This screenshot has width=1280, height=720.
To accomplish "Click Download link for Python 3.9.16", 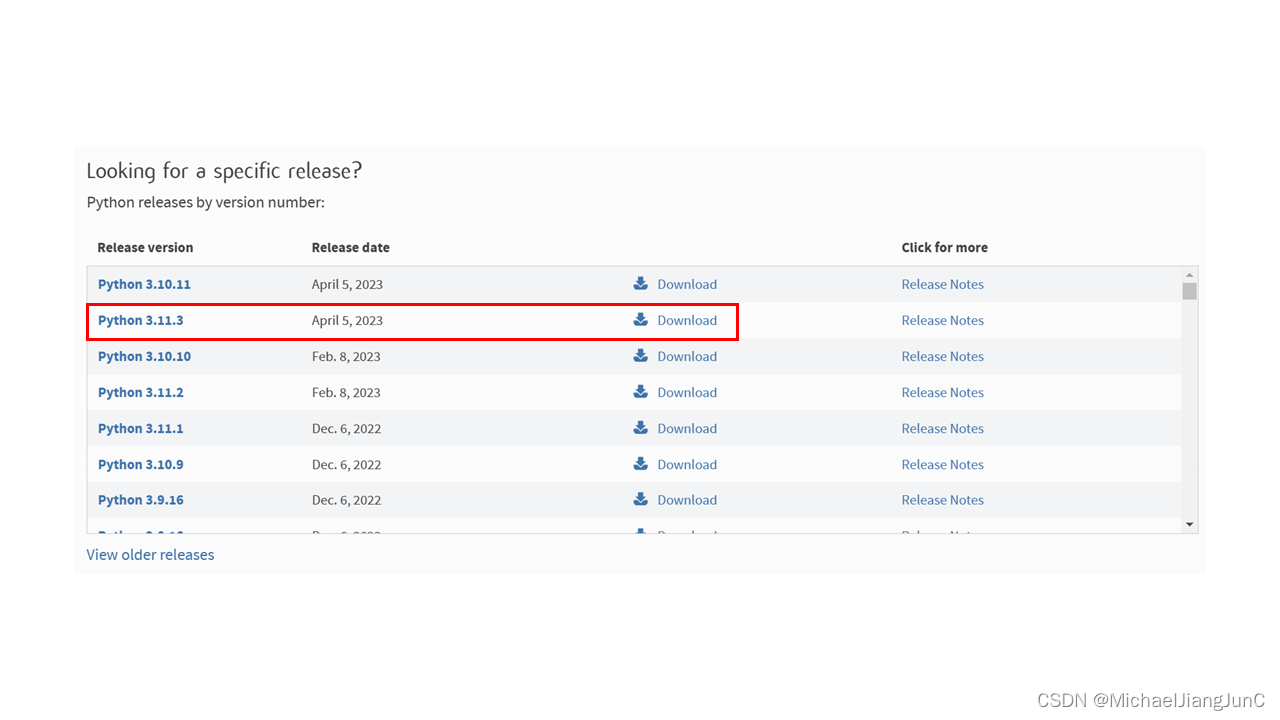I will [x=687, y=500].
